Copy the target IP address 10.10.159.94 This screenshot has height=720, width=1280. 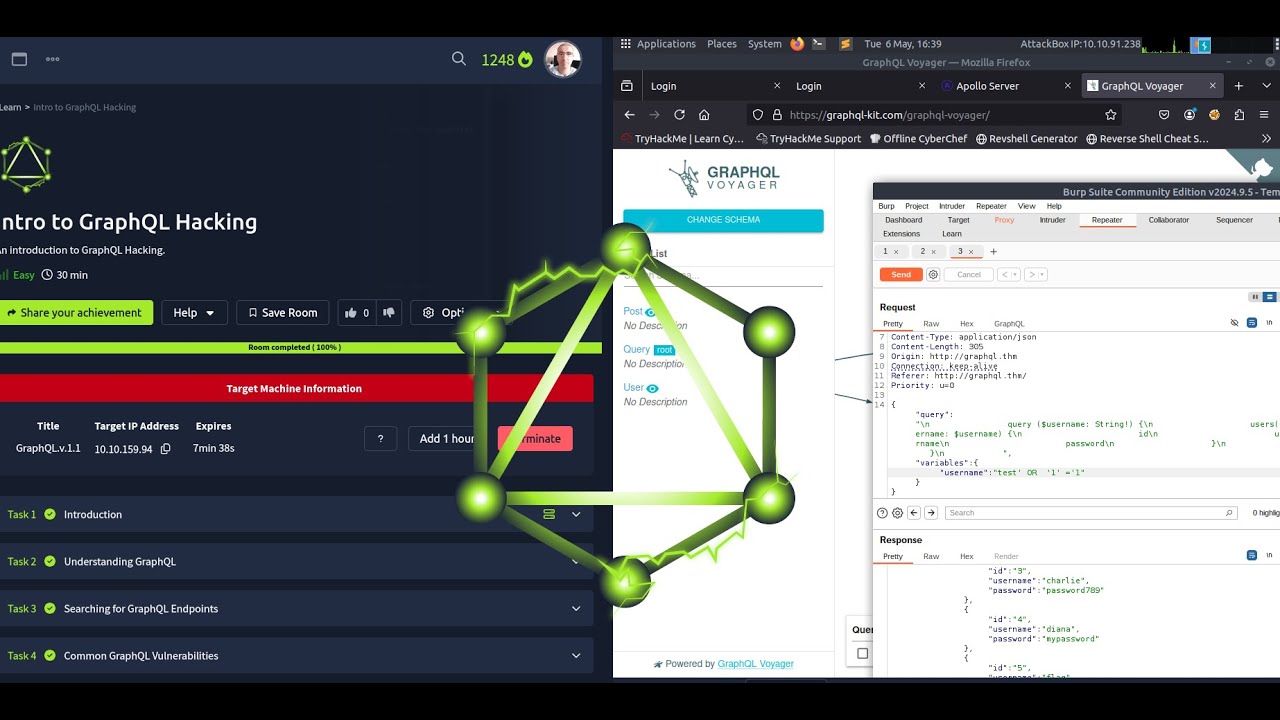(x=166, y=449)
